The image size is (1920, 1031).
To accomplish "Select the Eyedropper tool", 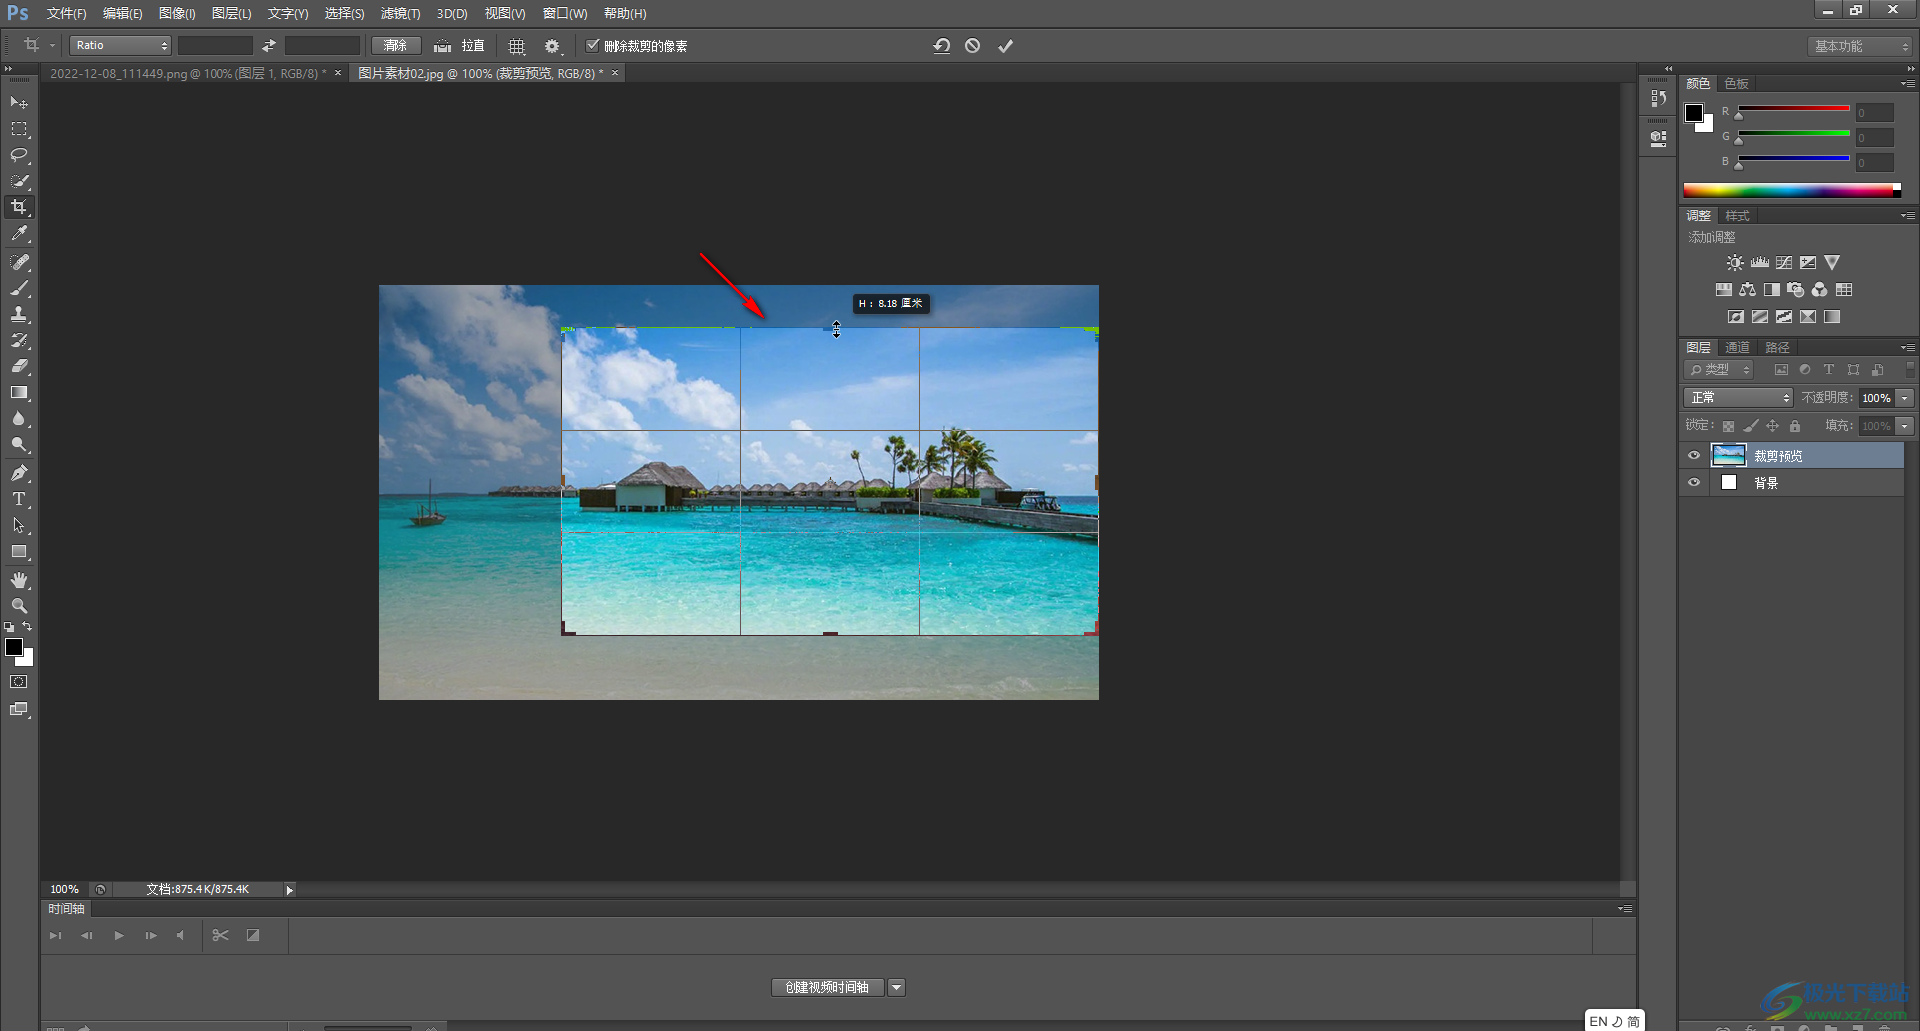I will [x=19, y=234].
